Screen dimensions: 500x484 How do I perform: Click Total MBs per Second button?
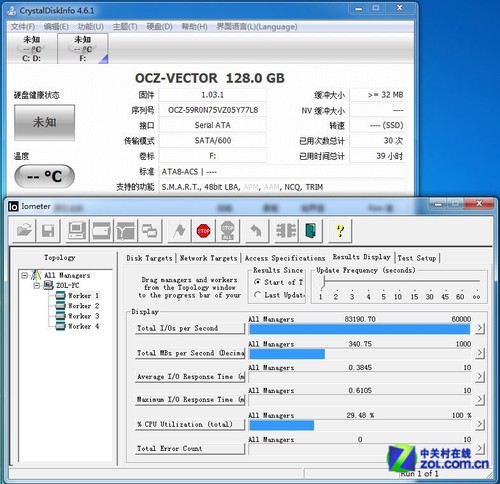[190, 353]
